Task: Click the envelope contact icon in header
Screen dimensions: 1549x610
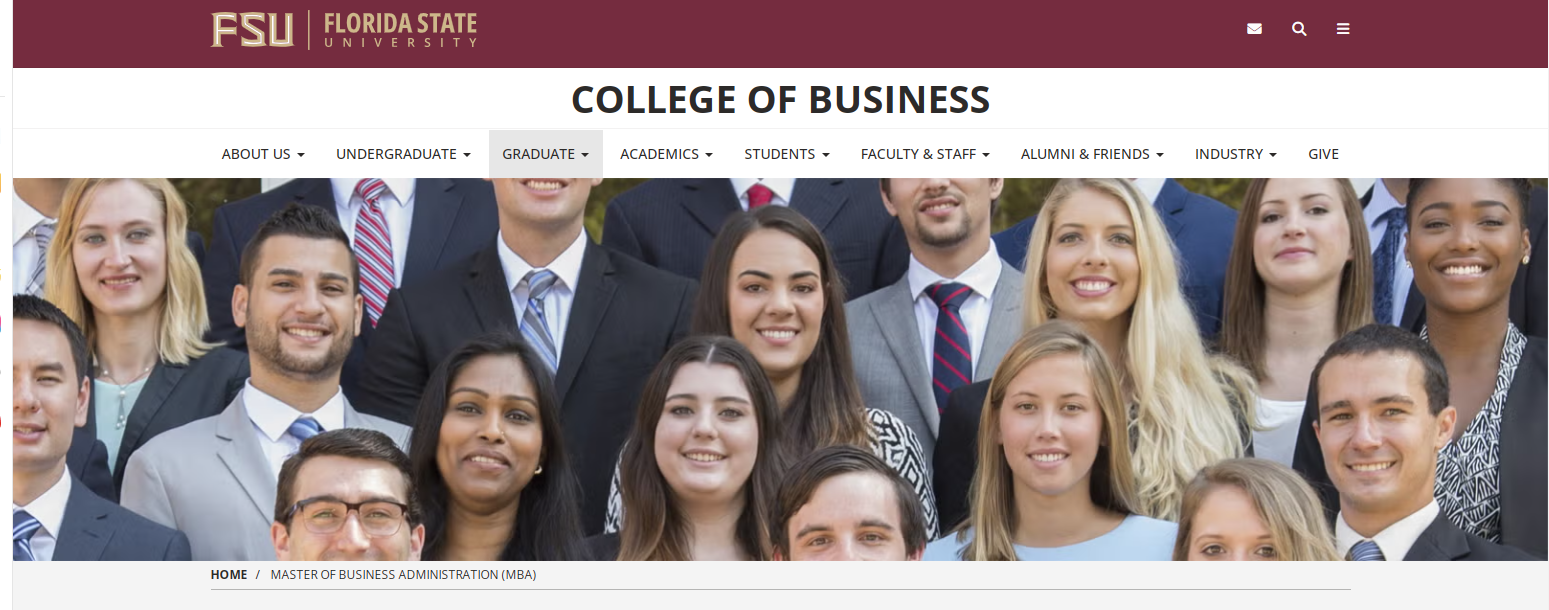Action: click(x=1254, y=29)
